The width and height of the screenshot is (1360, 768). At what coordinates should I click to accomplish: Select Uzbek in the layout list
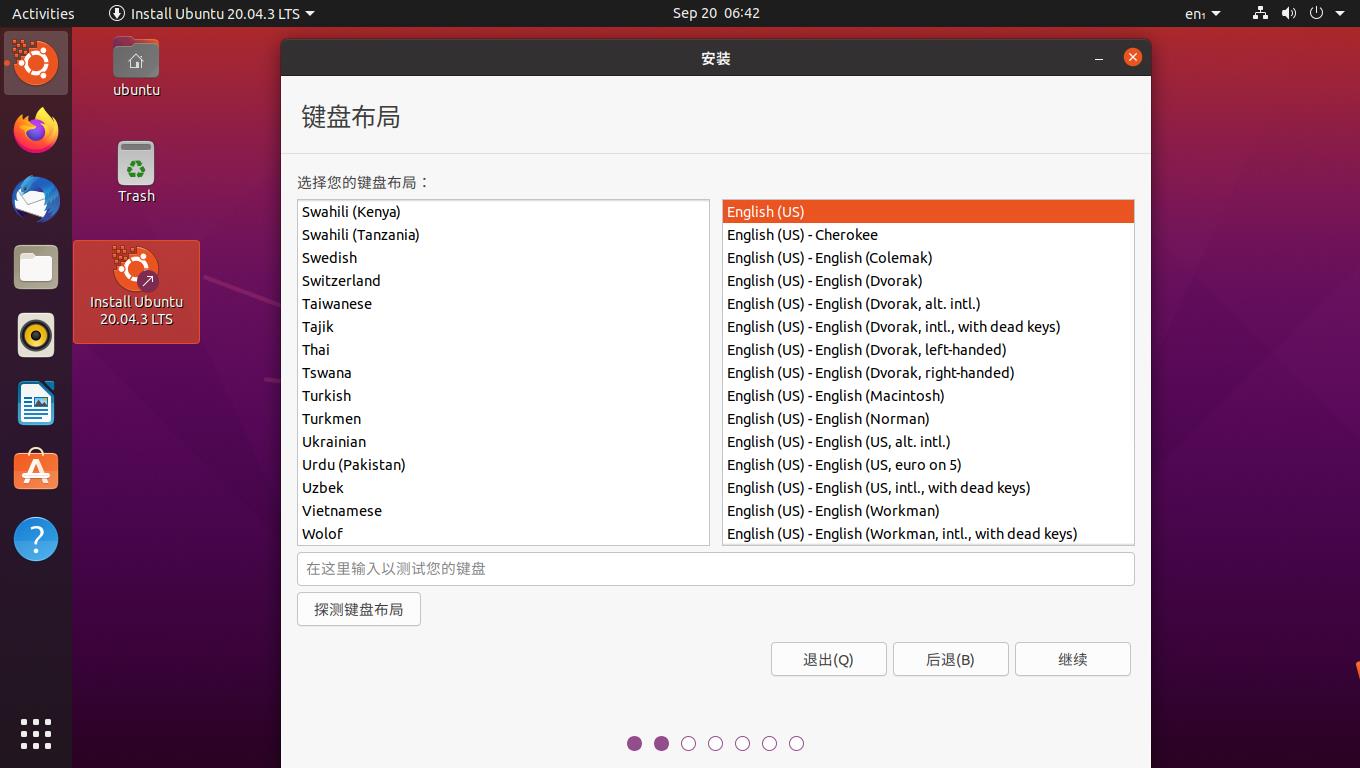(x=503, y=488)
